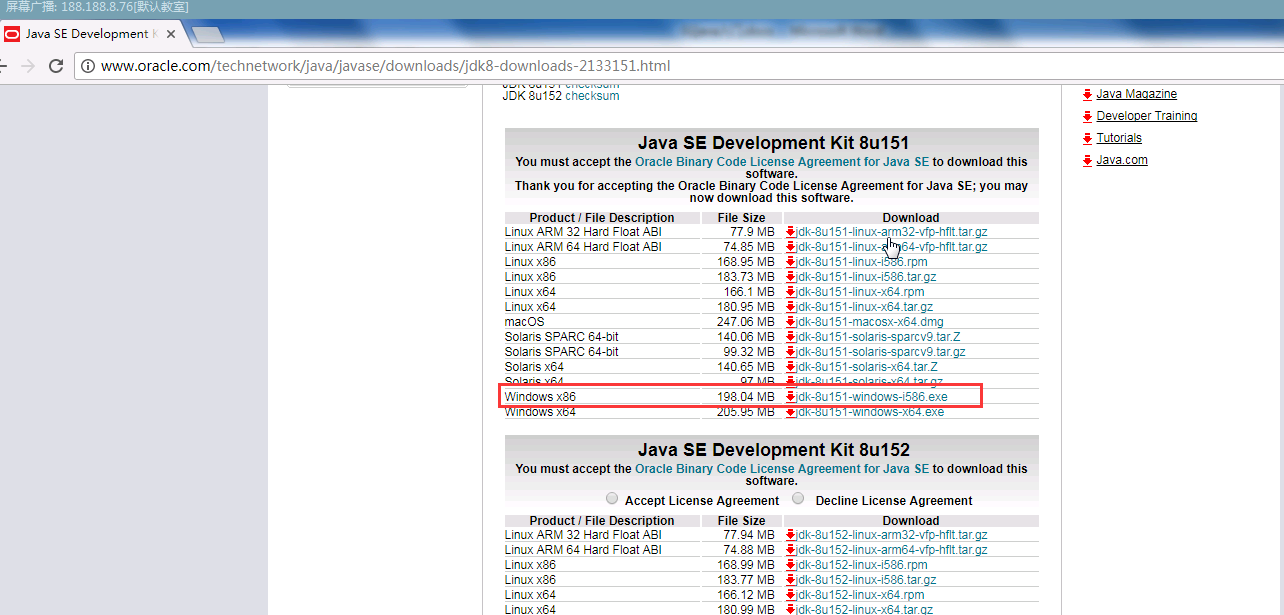Click the arrow icon beside Developer Training
The width and height of the screenshot is (1284, 615).
coord(1087,116)
